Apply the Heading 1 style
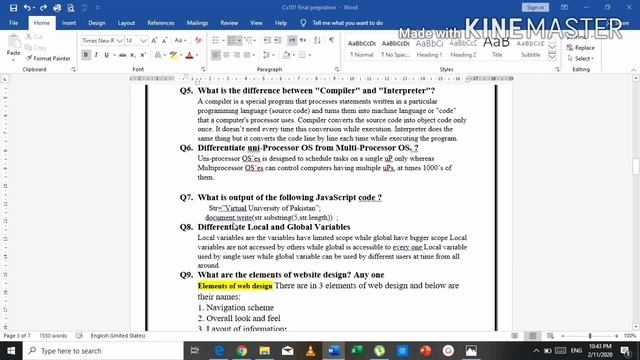The image size is (640, 360). tap(429, 48)
